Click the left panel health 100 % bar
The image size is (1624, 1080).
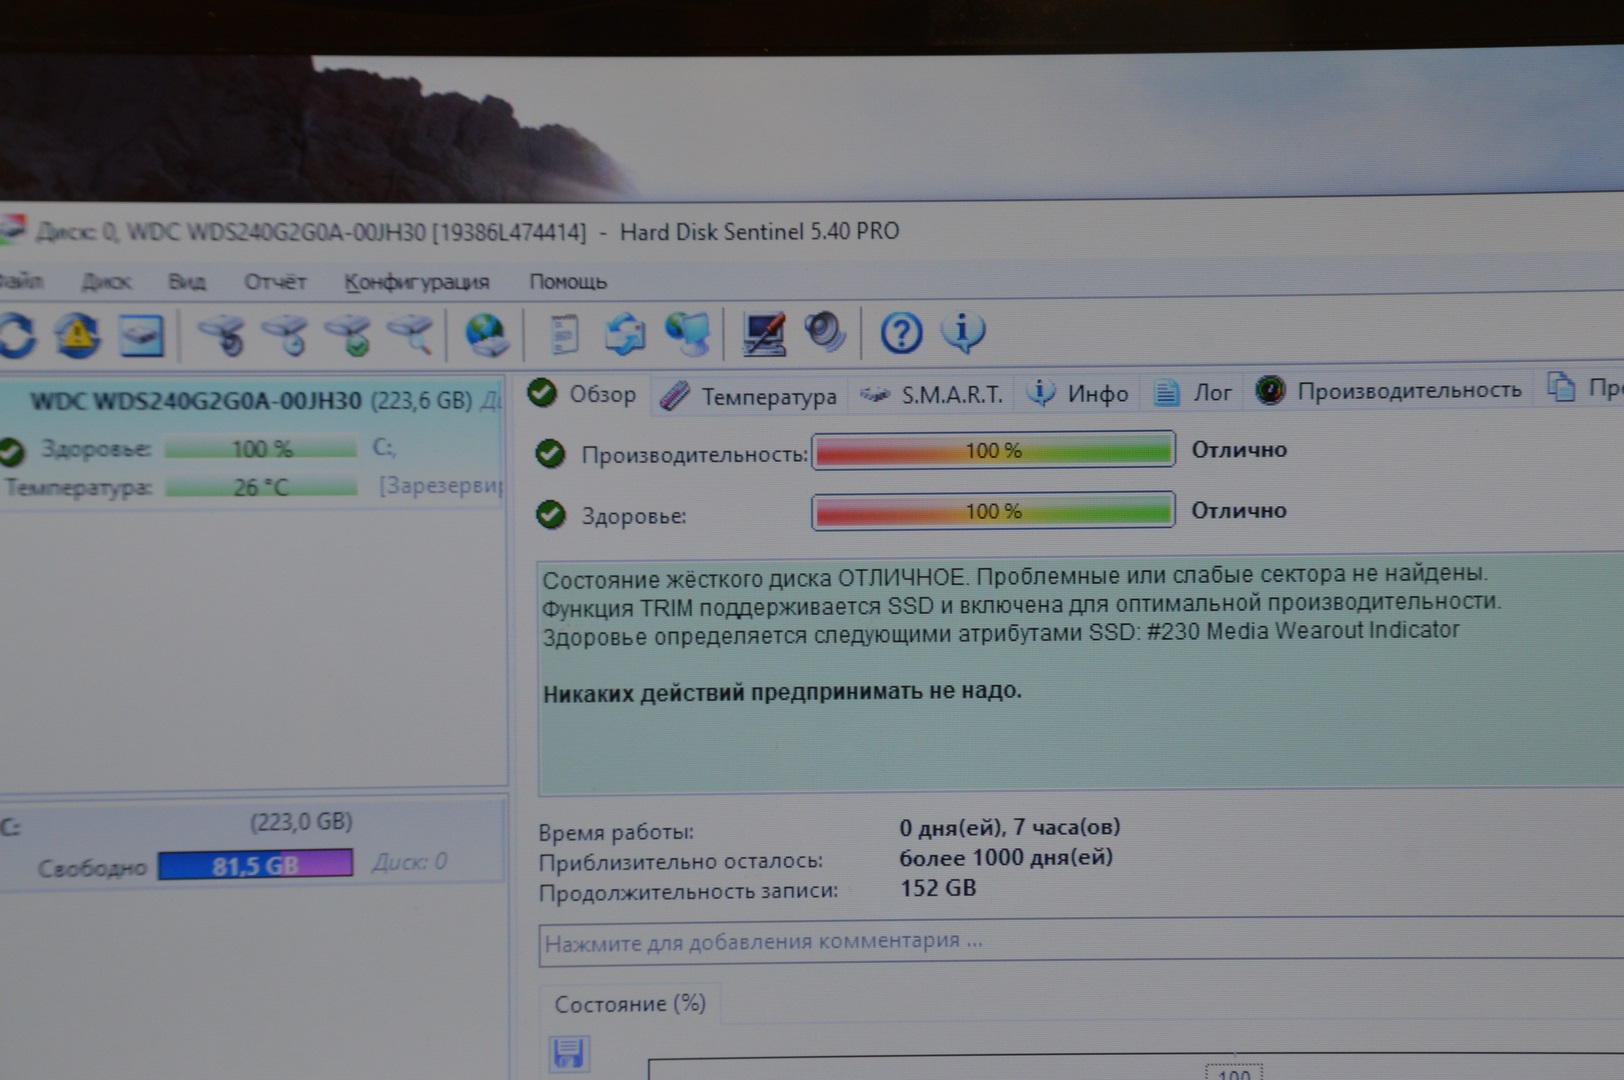pyautogui.click(x=261, y=449)
